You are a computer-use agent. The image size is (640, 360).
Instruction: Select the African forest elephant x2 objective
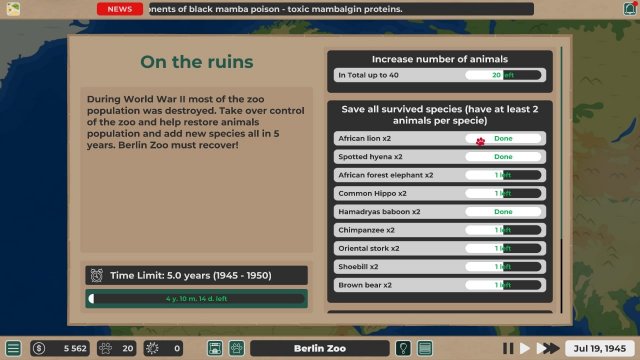point(440,175)
